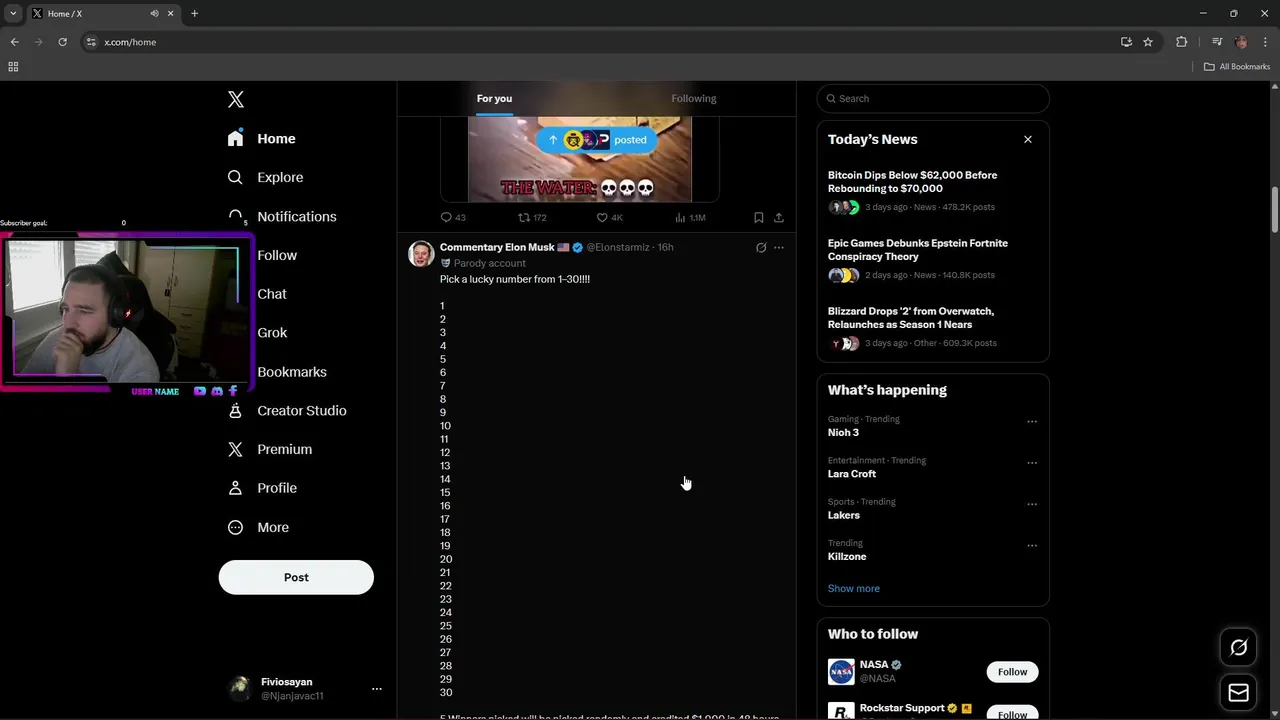The width and height of the screenshot is (1280, 720).
Task: Open browser Extensions puzzle icon
Action: [1182, 42]
